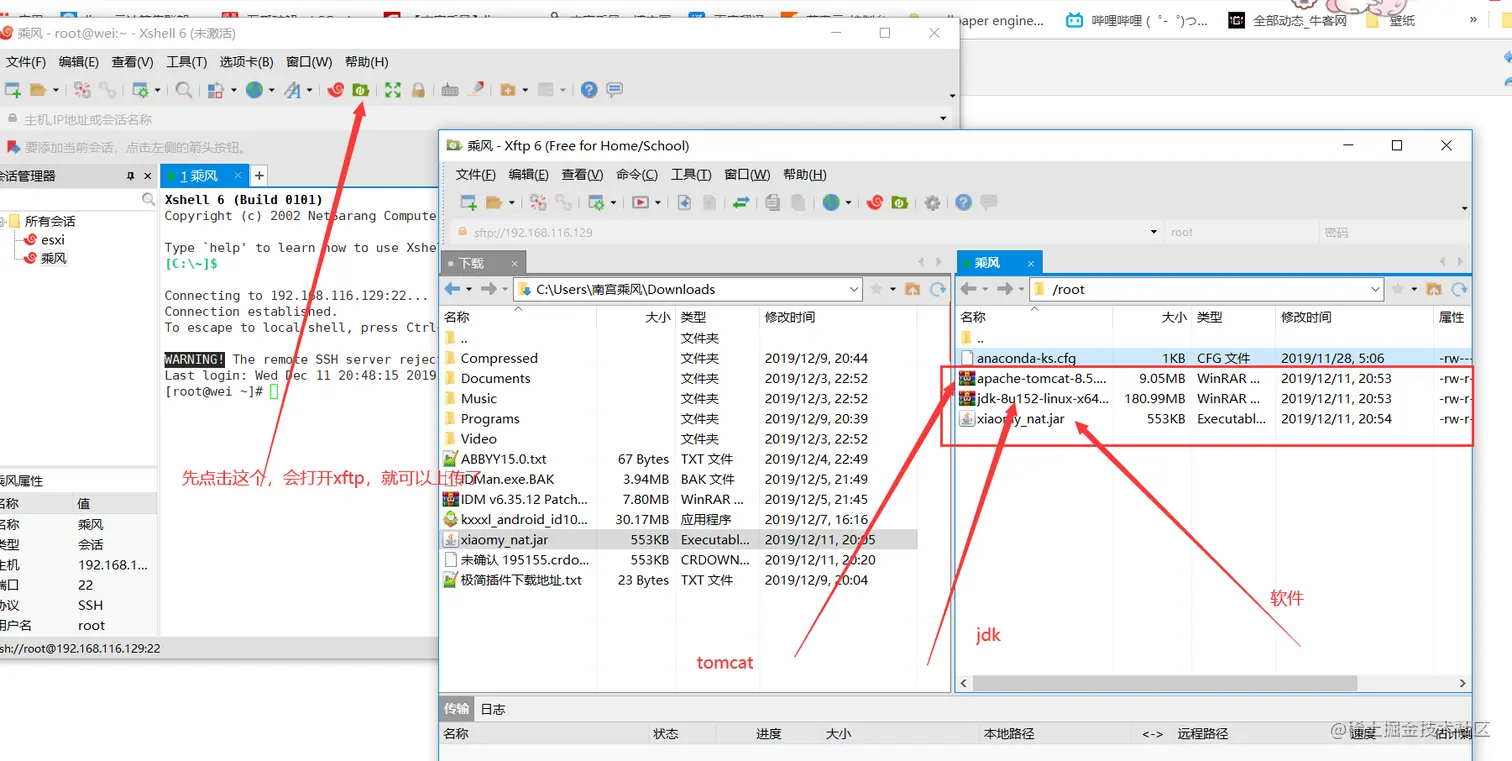Click back arrow in local Downloads pane

[452, 289]
